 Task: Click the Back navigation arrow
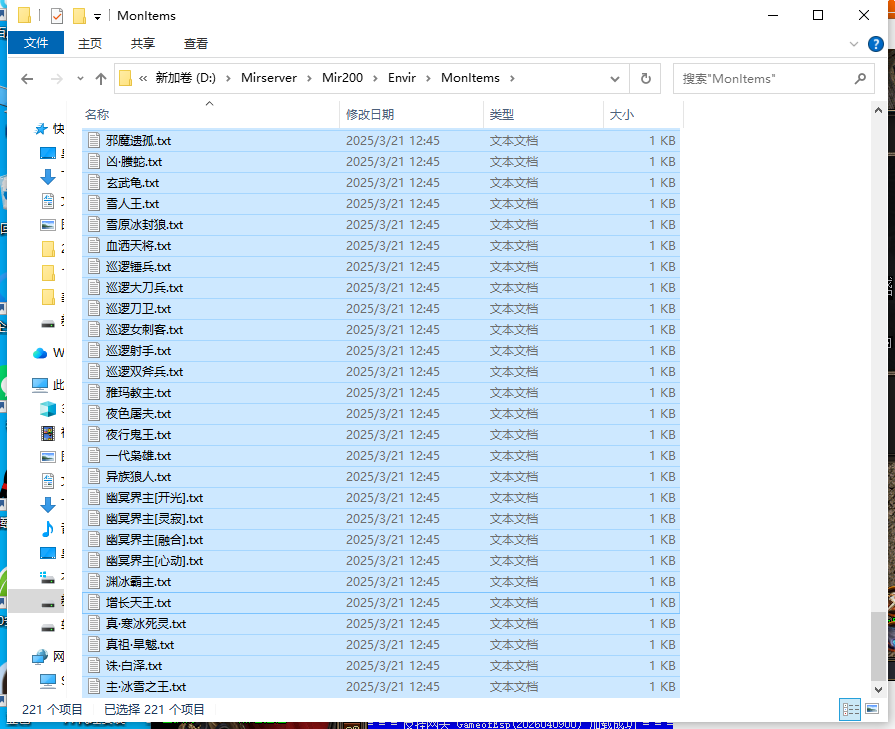pyautogui.click(x=27, y=79)
